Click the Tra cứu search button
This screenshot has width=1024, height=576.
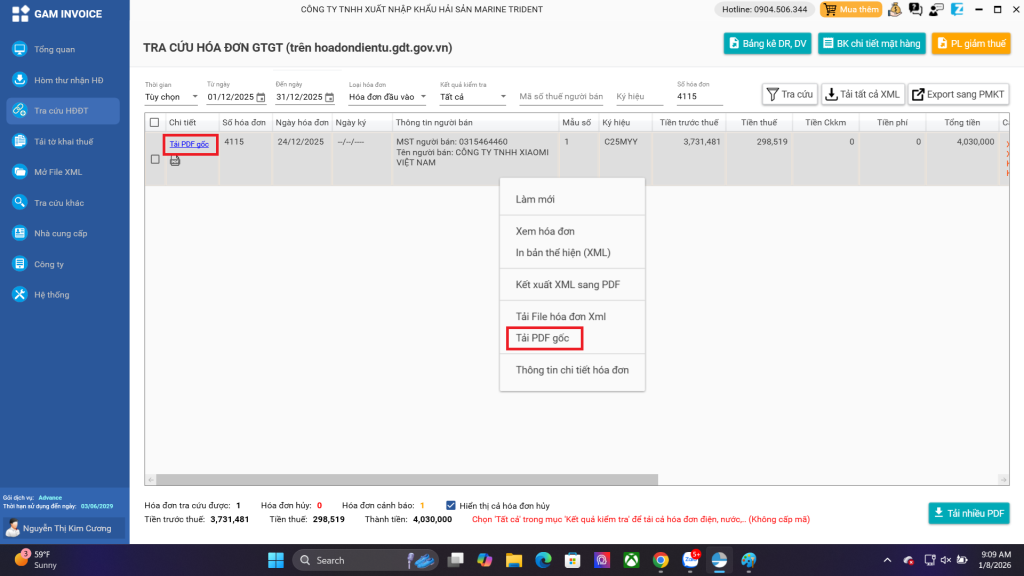789,95
